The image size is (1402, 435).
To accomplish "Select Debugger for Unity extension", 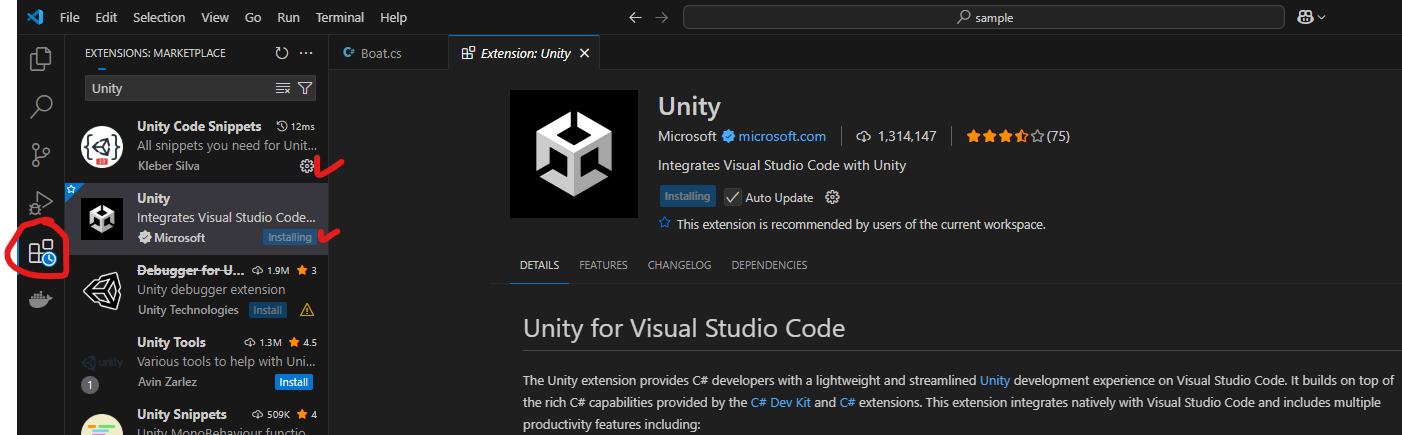I will pos(197,291).
